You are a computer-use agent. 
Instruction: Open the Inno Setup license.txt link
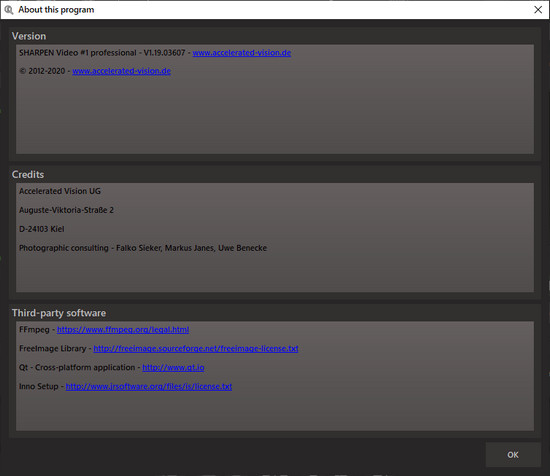click(x=149, y=387)
